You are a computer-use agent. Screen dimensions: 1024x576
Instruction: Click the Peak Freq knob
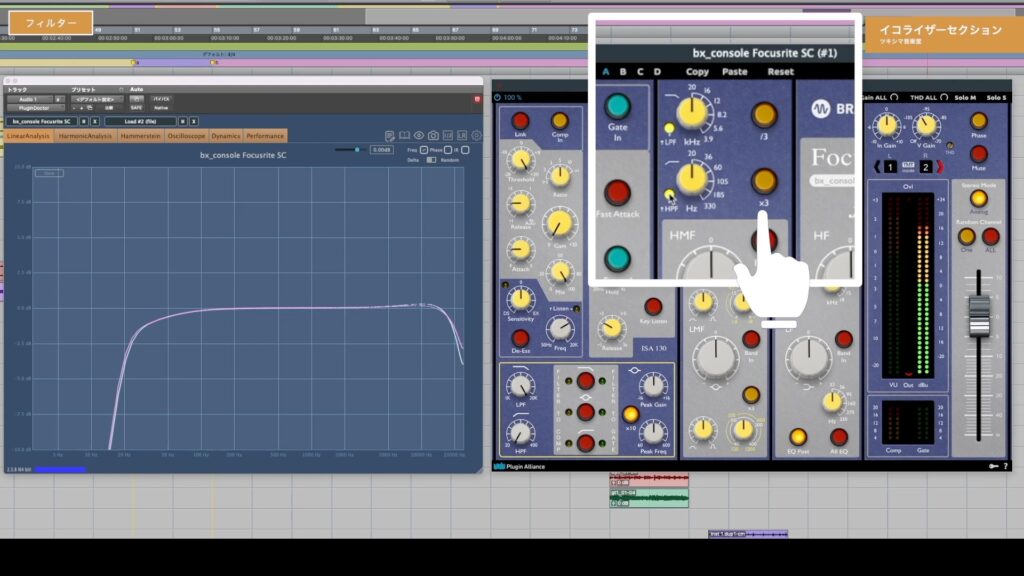coord(652,432)
